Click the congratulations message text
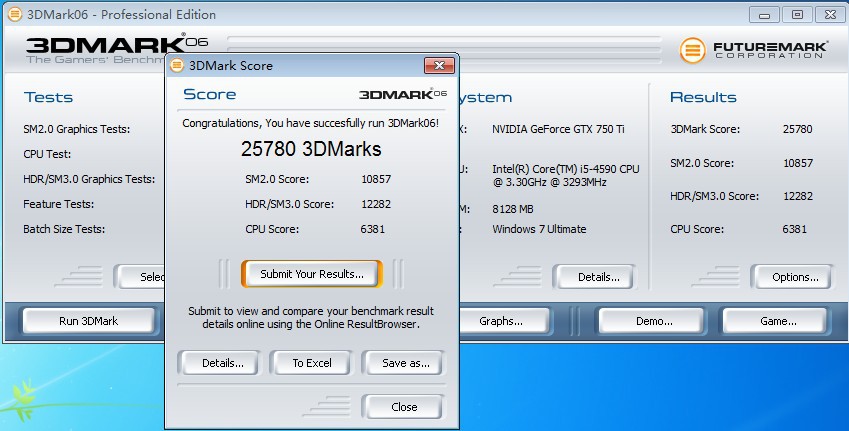Screen dimensions: 849x431 click(x=311, y=123)
